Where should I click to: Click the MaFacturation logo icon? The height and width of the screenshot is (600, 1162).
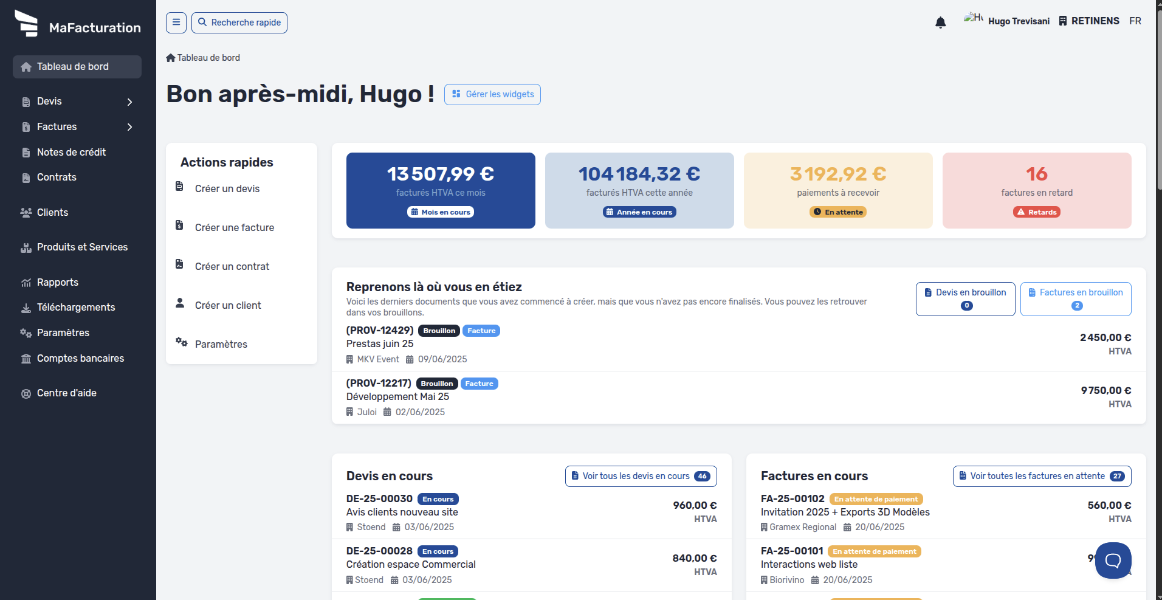(27, 24)
